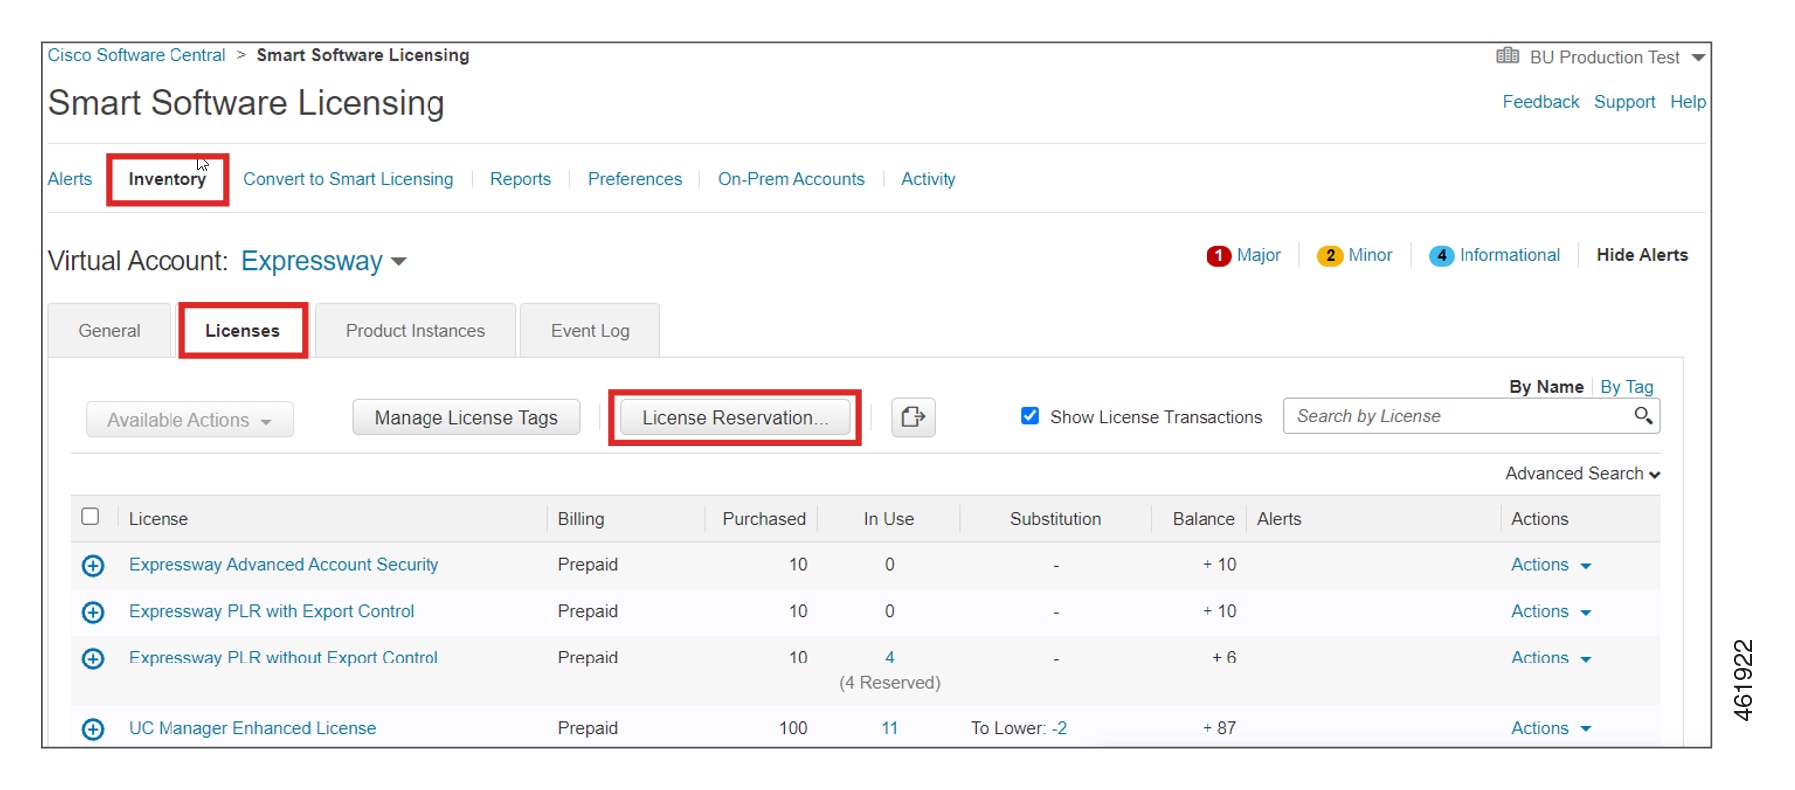1795x790 pixels.
Task: Click the Manage License Tags button
Action: [466, 418]
